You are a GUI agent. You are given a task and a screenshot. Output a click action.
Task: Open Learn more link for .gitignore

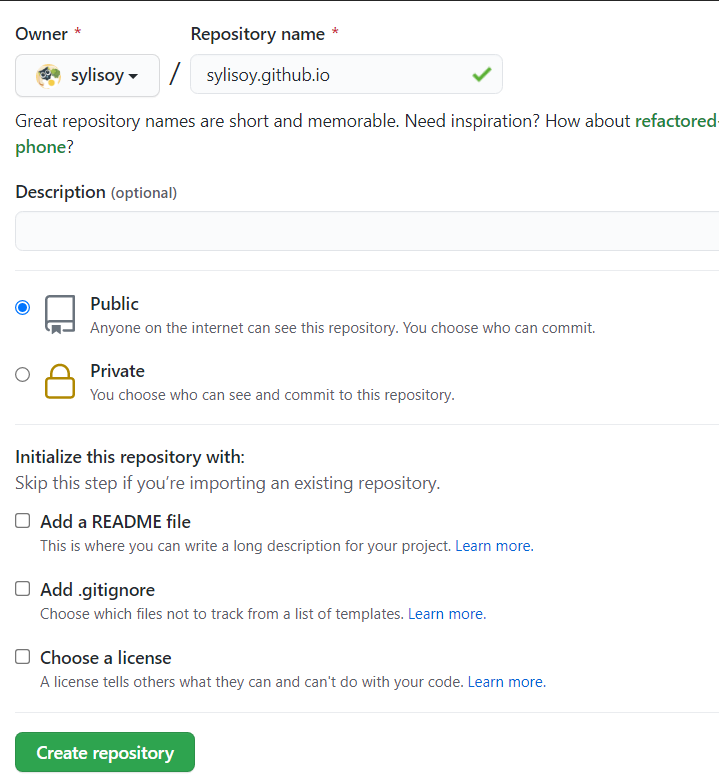point(446,614)
